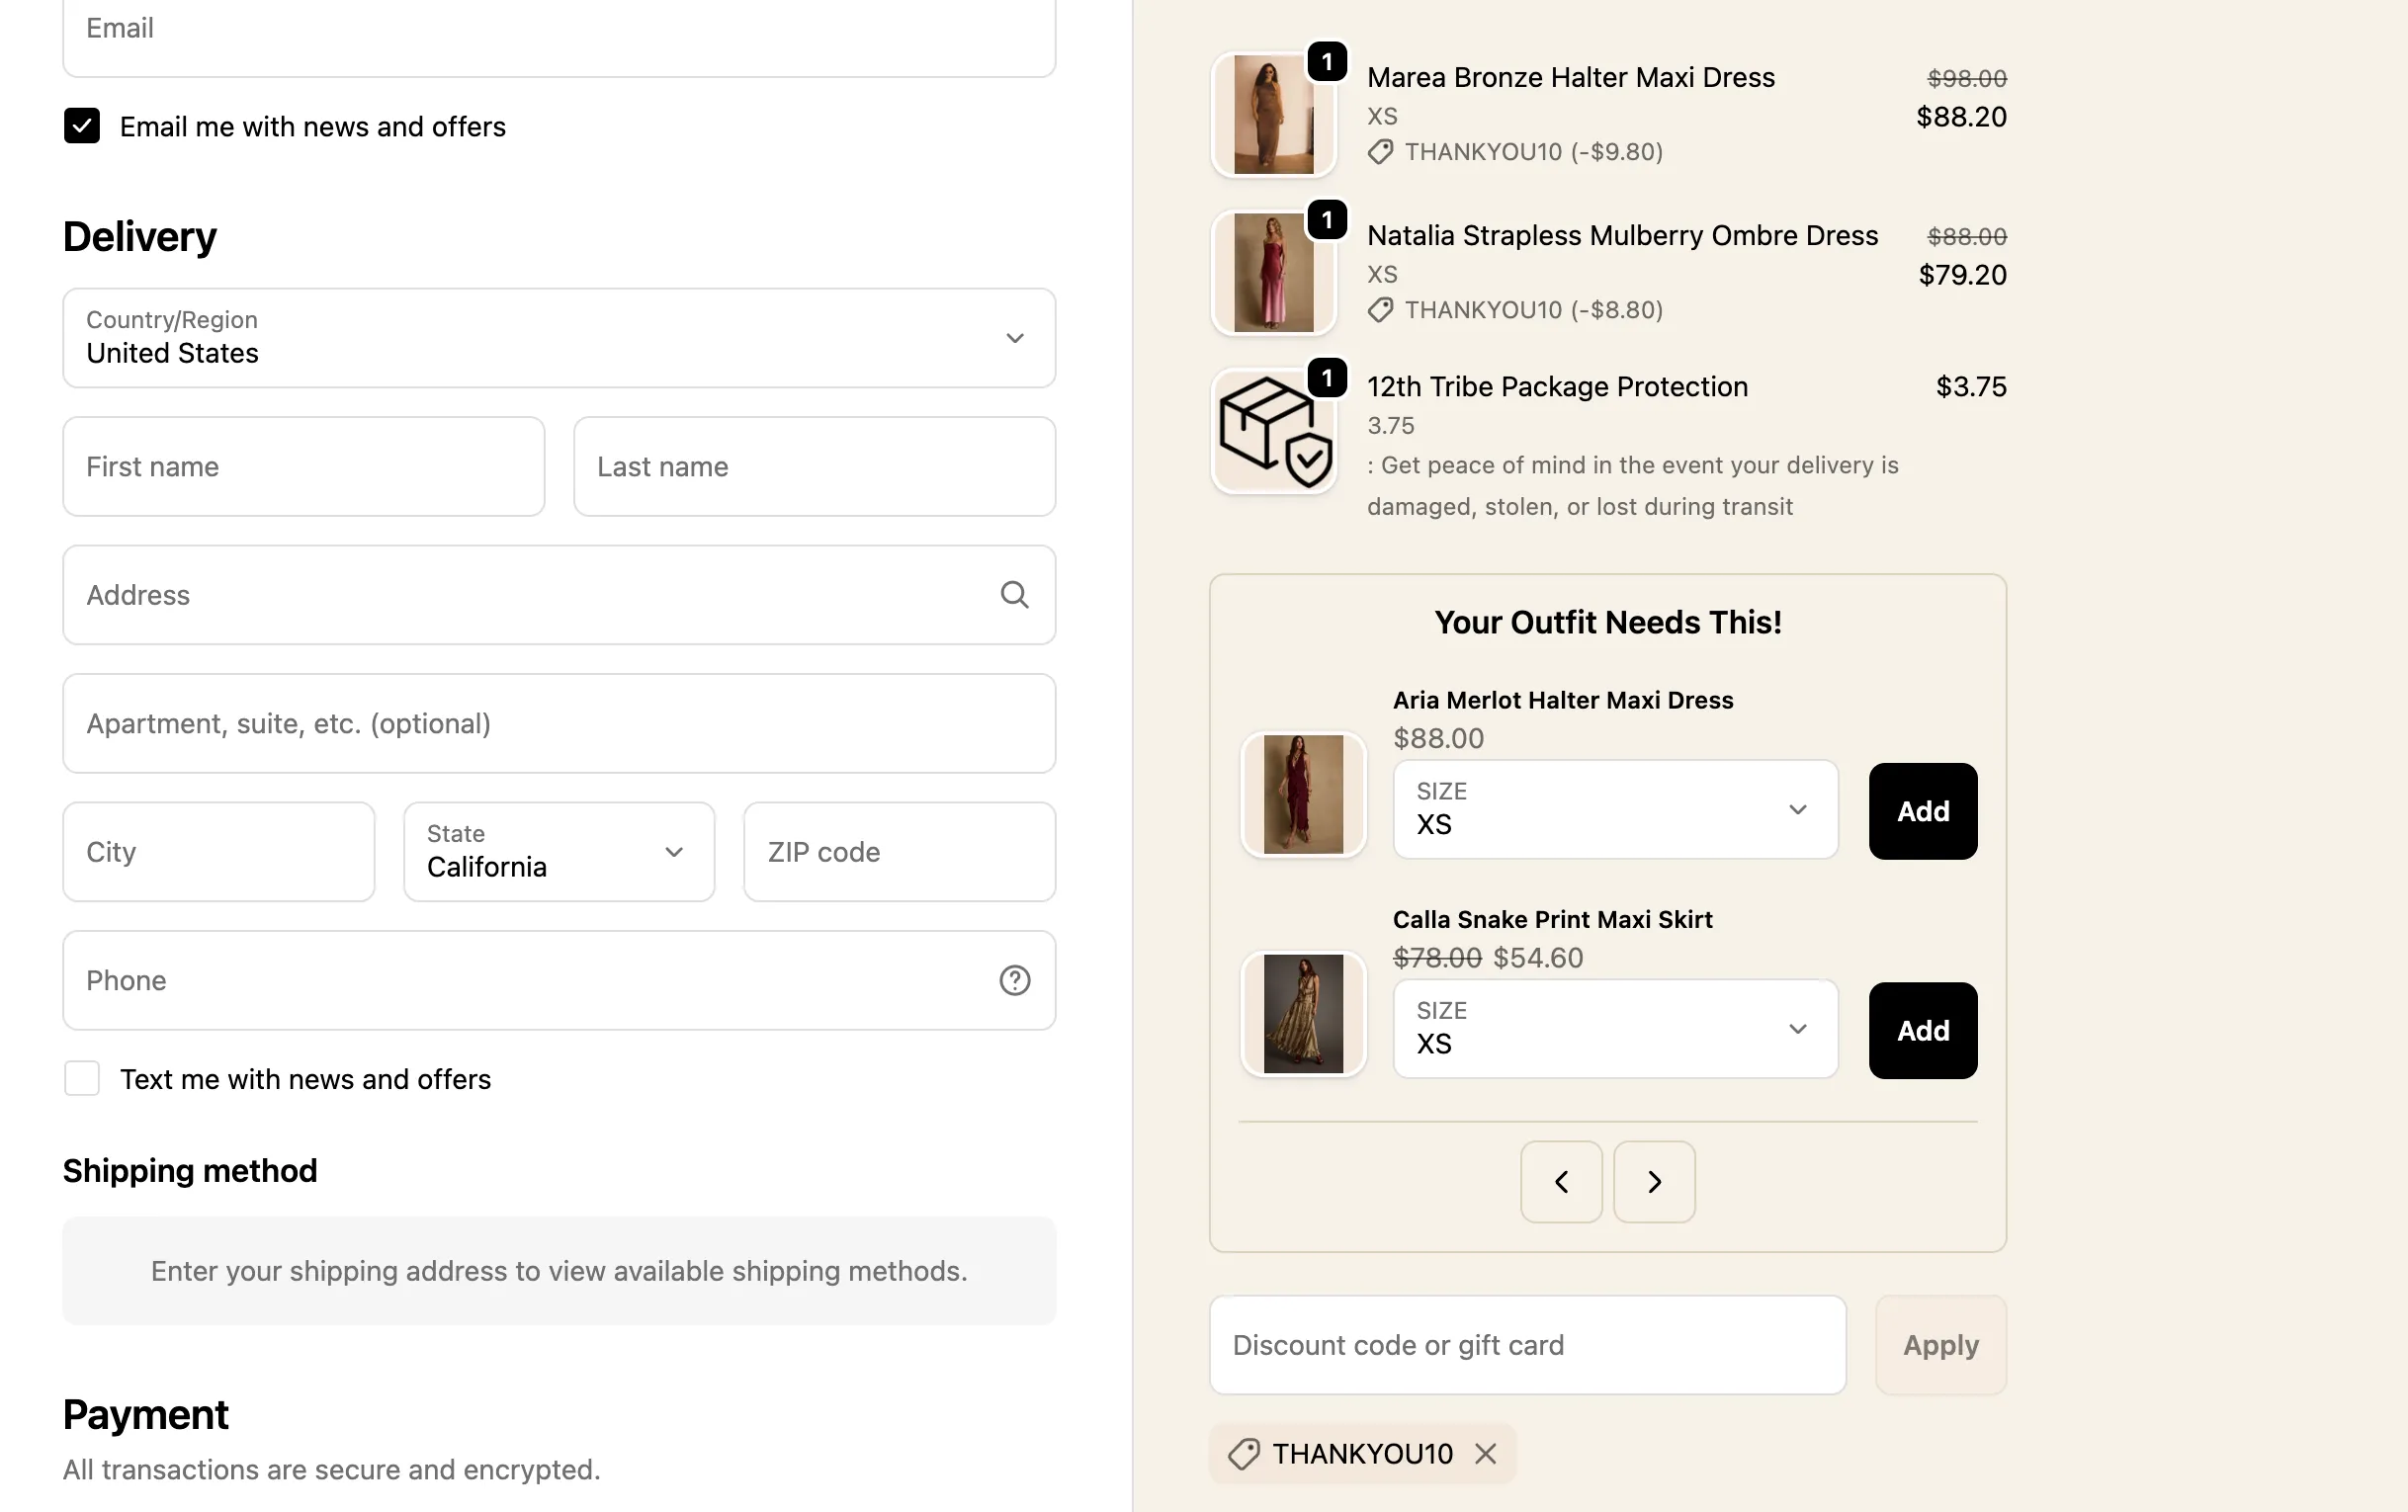Go to next outfit recommendations
The width and height of the screenshot is (2408, 1512).
click(x=1654, y=1182)
